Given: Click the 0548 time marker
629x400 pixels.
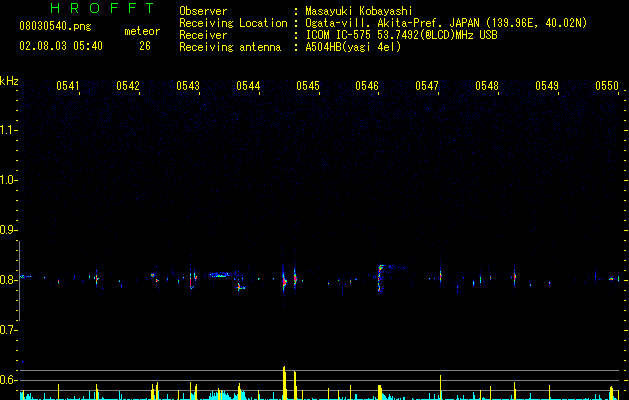Looking at the screenshot, I should [x=487, y=86].
